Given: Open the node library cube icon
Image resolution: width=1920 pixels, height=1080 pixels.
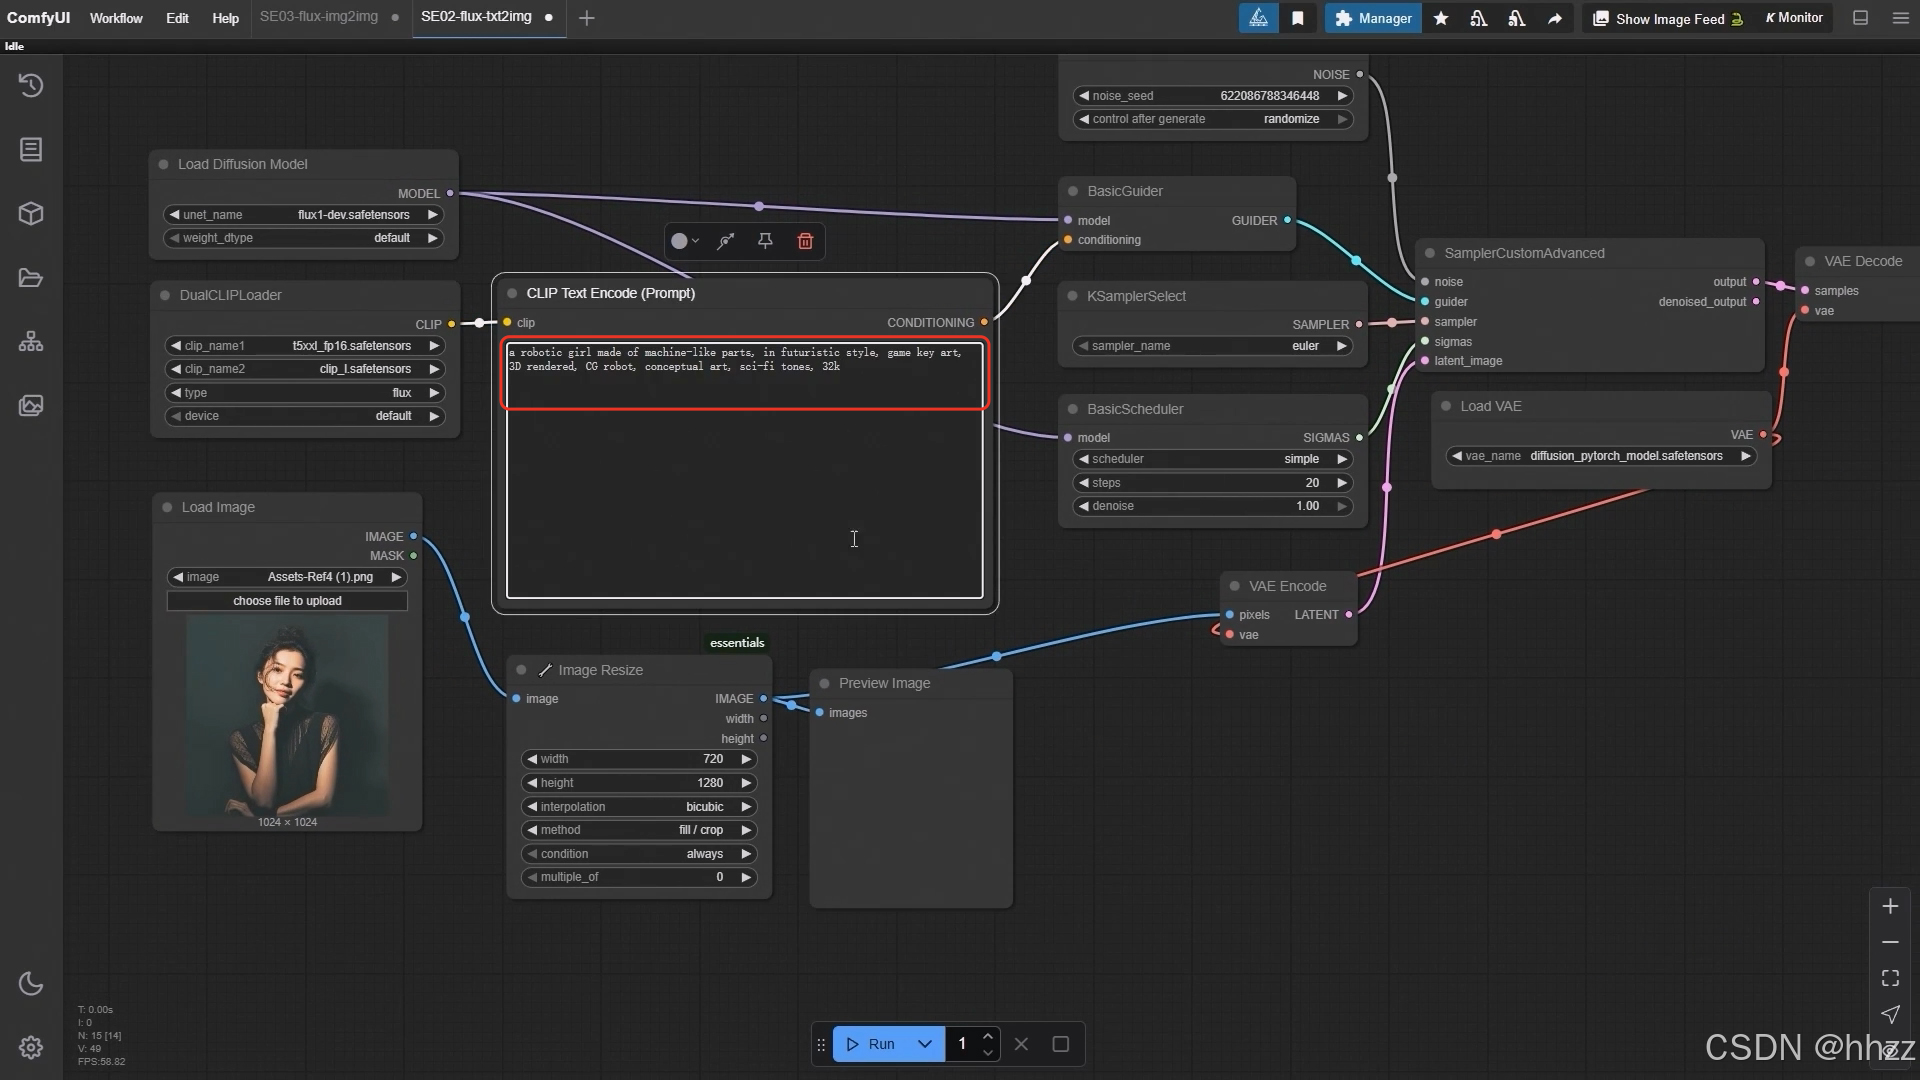Looking at the screenshot, I should pos(31,214).
